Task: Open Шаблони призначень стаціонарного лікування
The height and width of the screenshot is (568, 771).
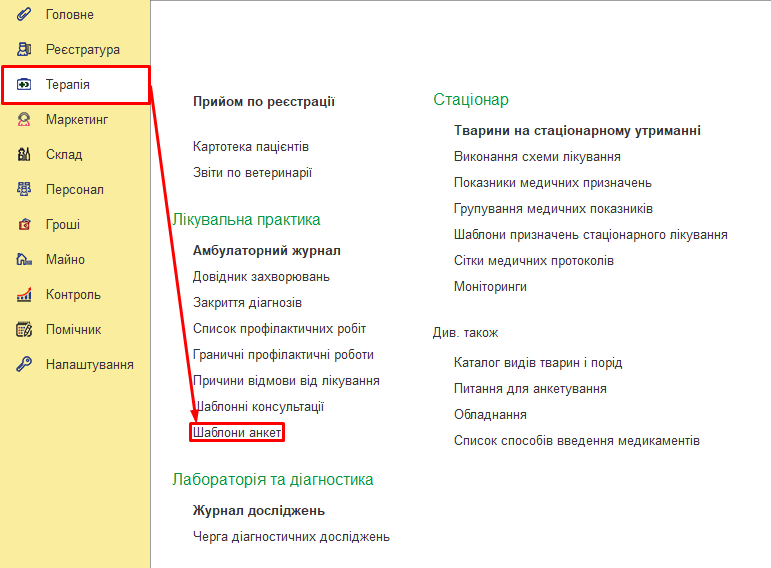Action: click(591, 235)
